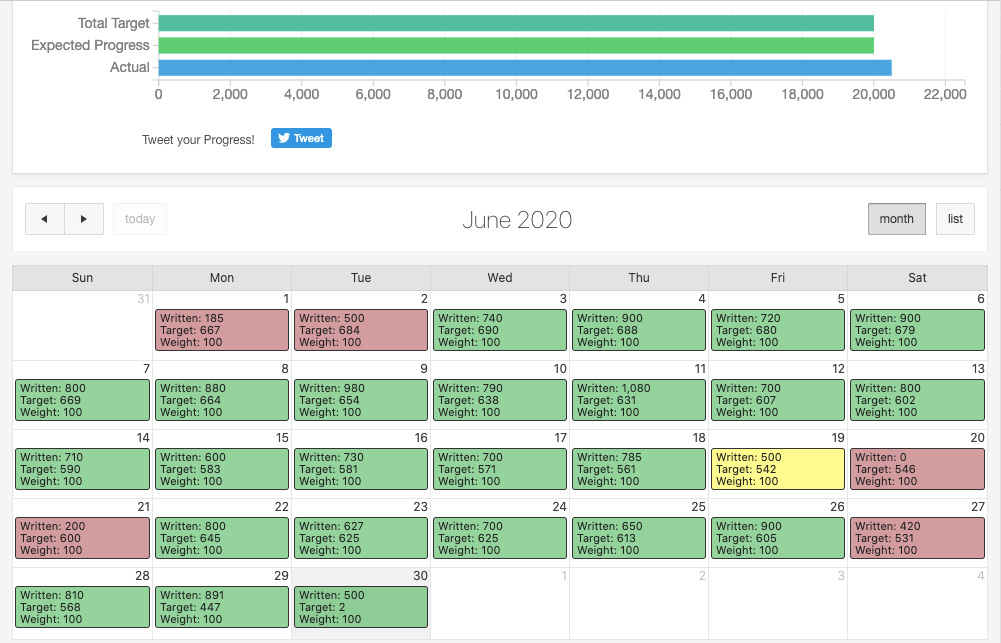Select June 11 entry with 1,080 written
1001x643 pixels.
(639, 400)
